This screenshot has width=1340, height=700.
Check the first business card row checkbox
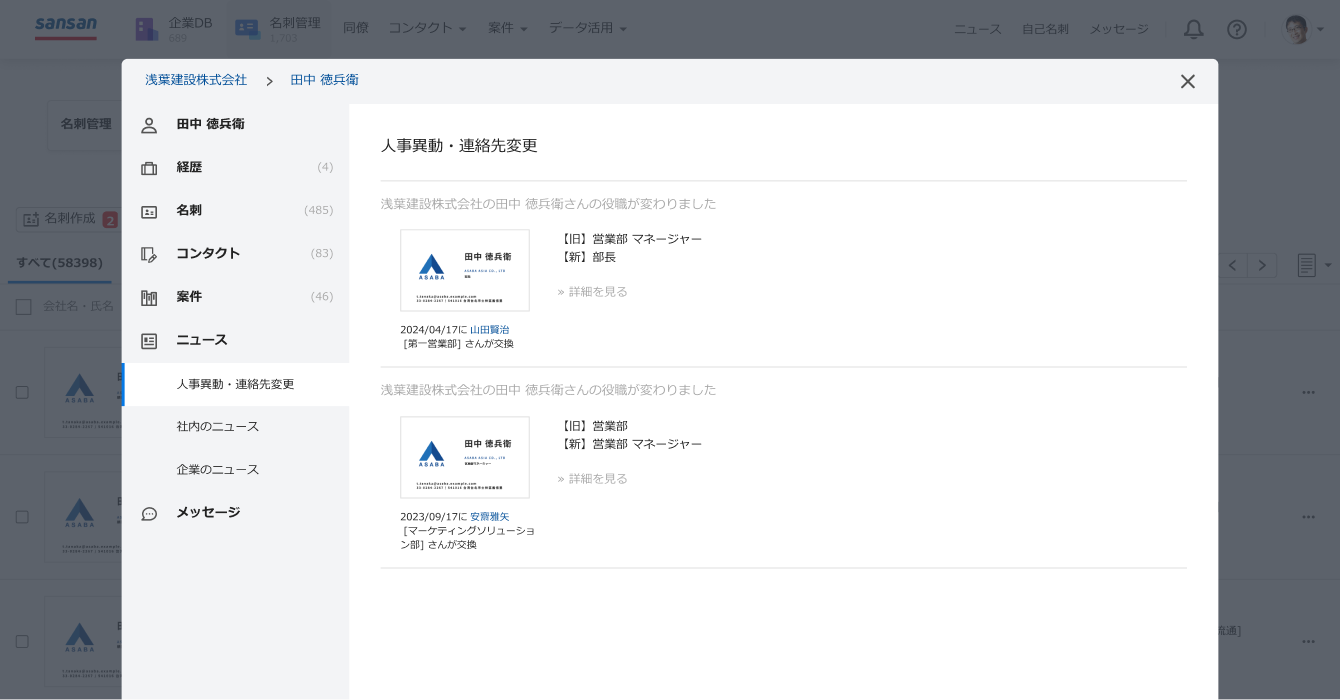(22, 392)
